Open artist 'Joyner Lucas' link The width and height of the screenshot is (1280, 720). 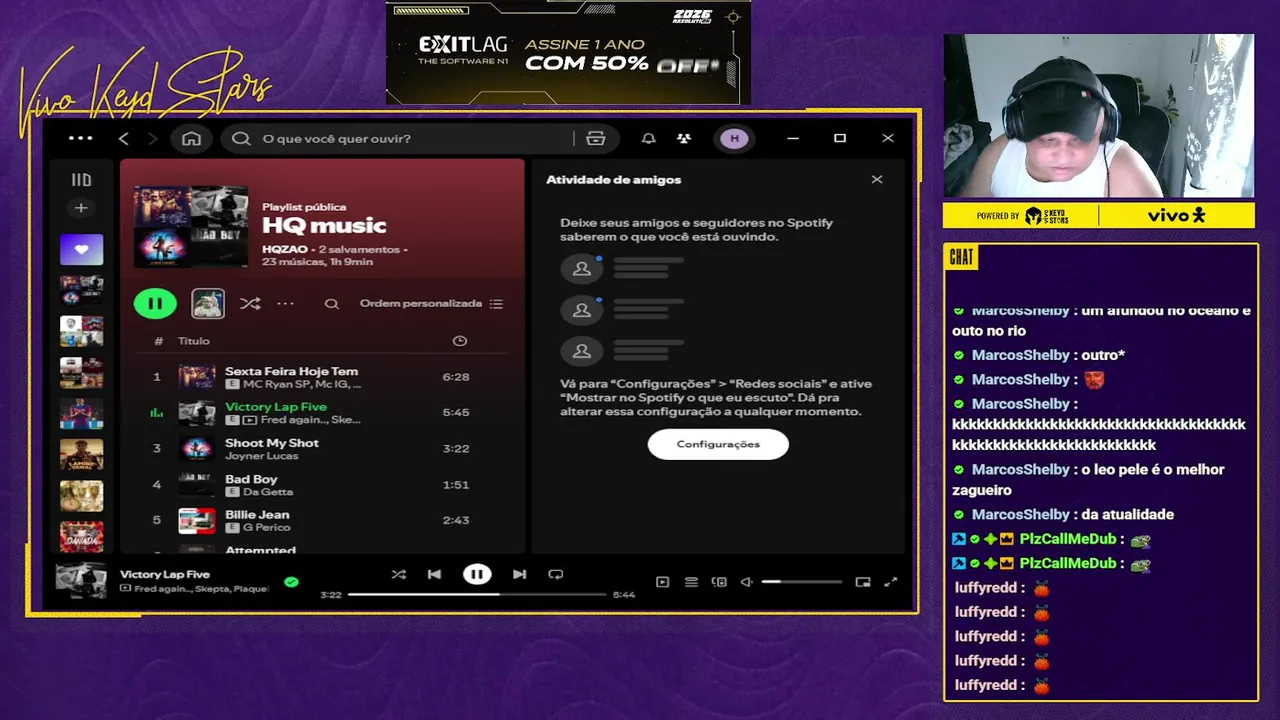coord(262,456)
